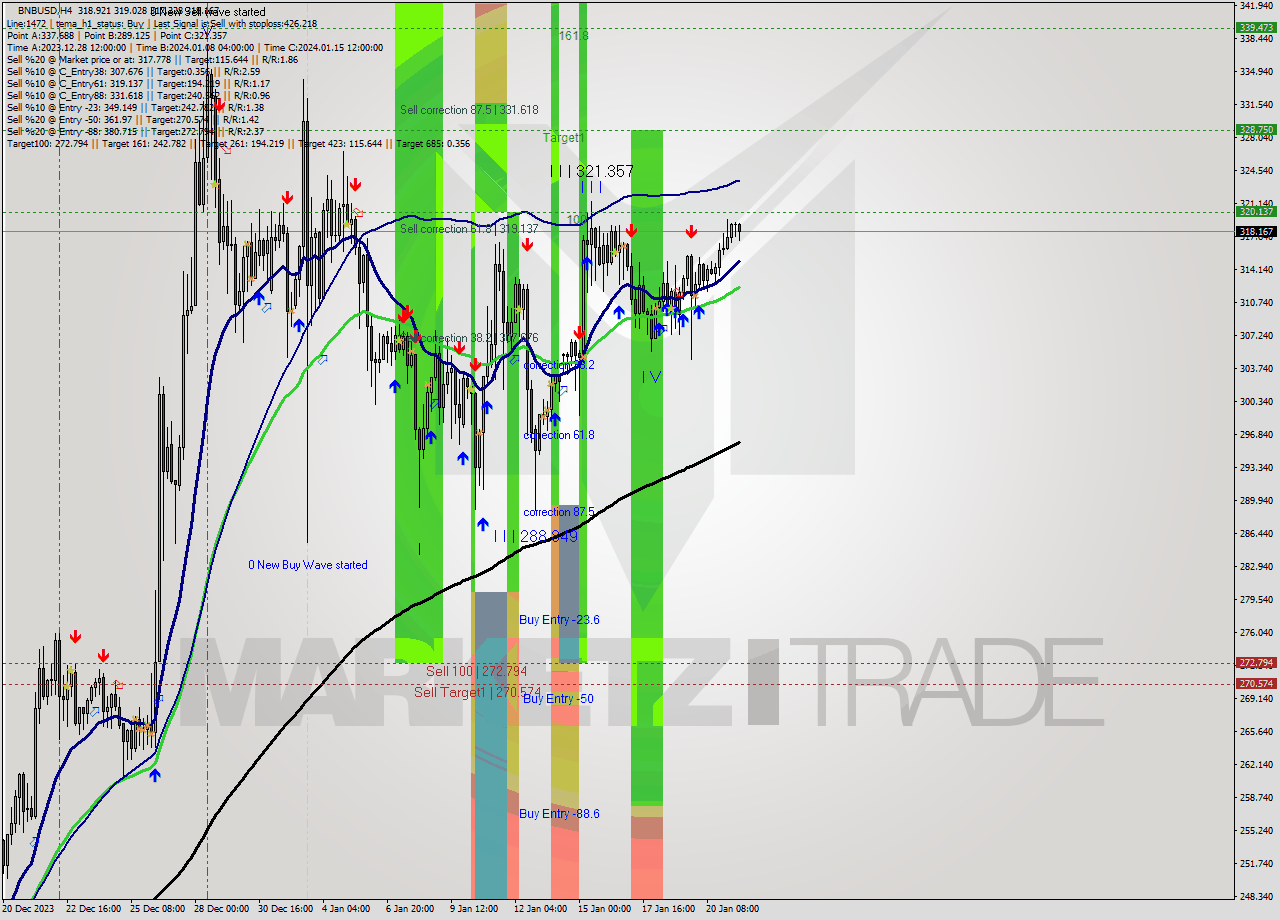Click the blue 'correction 87.5' label
This screenshot has height=920, width=1280.
[559, 512]
